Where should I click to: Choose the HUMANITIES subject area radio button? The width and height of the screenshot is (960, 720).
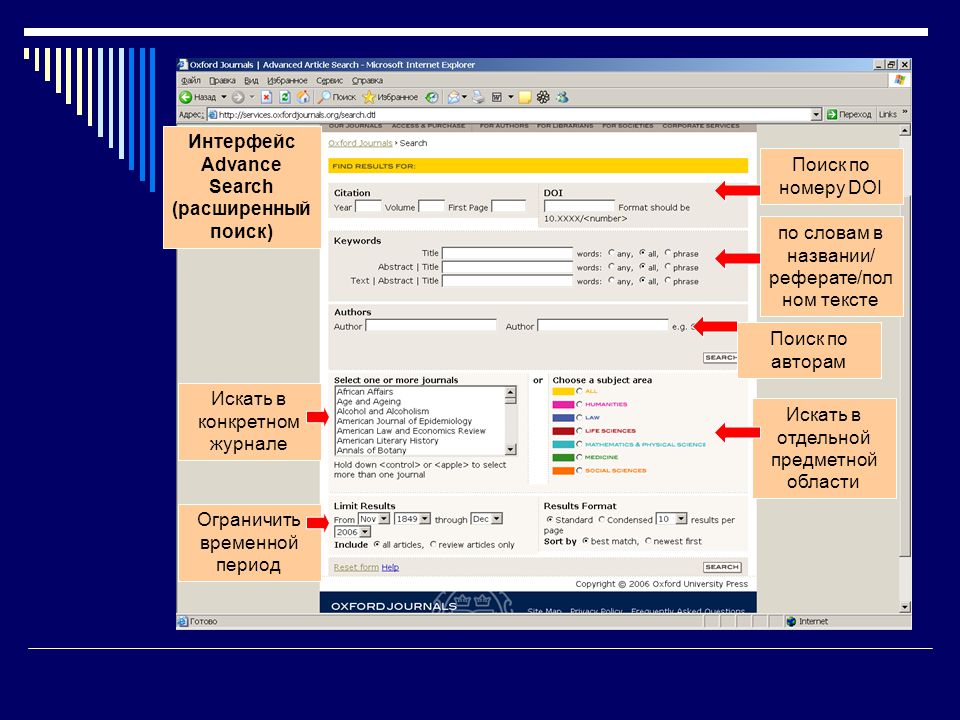[x=579, y=404]
